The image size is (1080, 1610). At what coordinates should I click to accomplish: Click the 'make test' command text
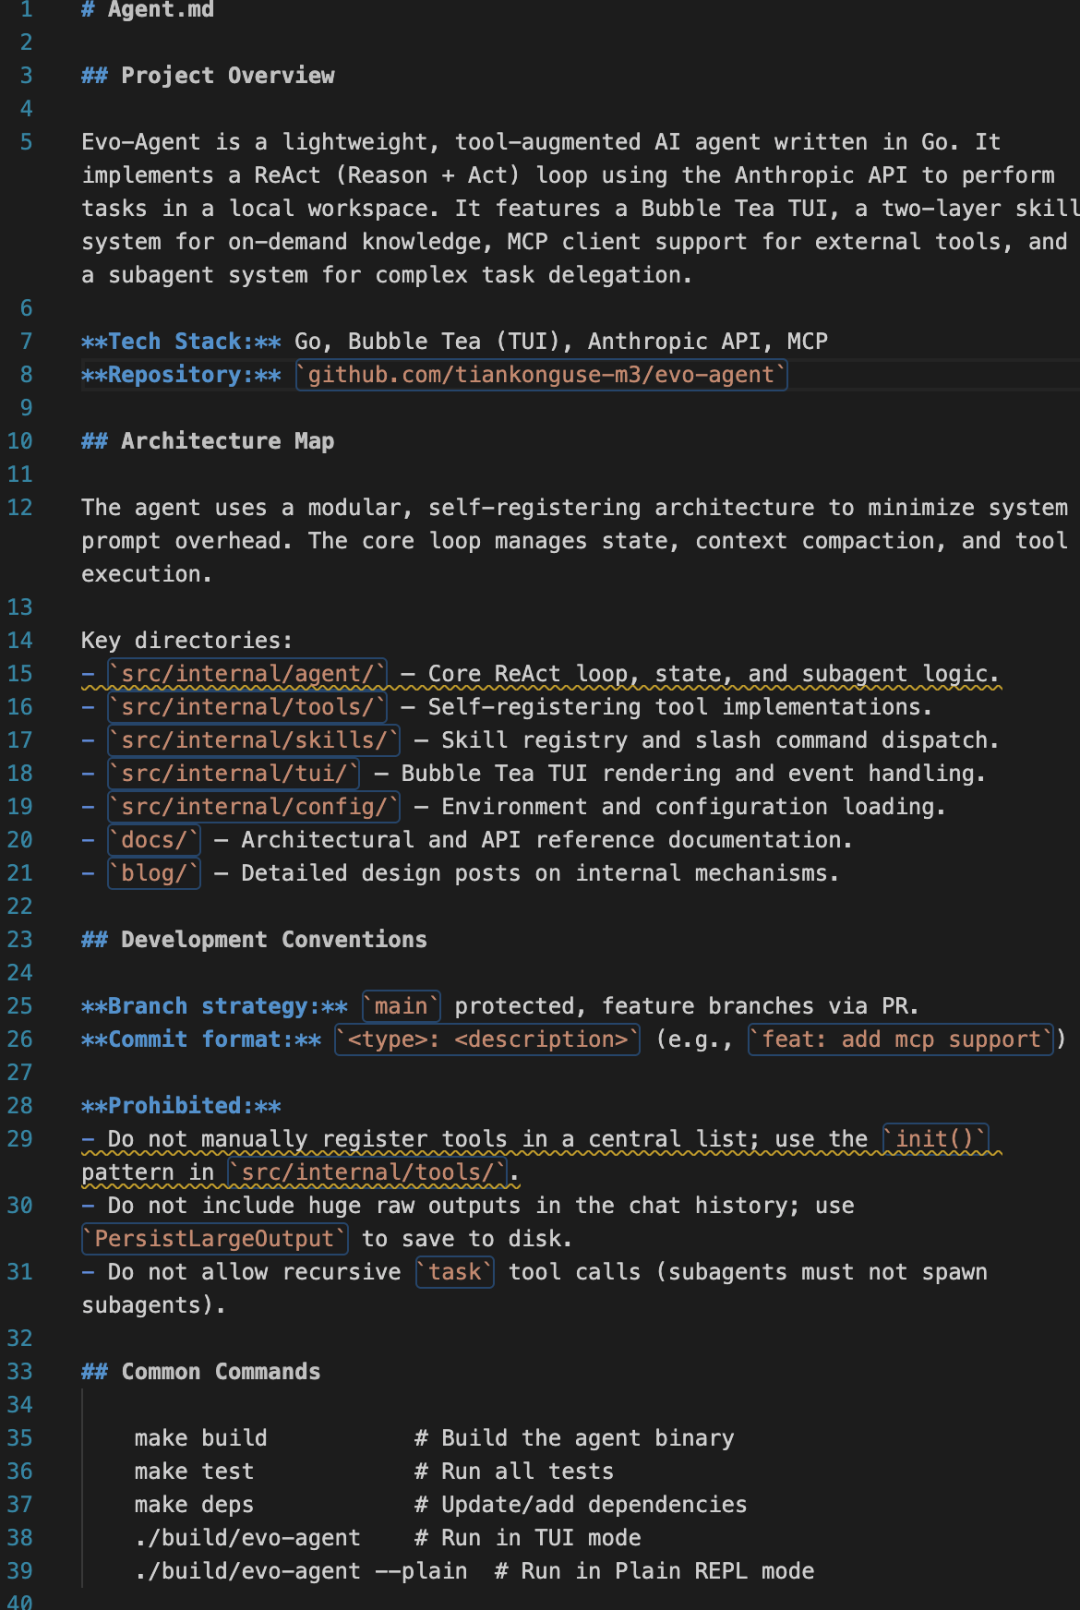point(194,1471)
